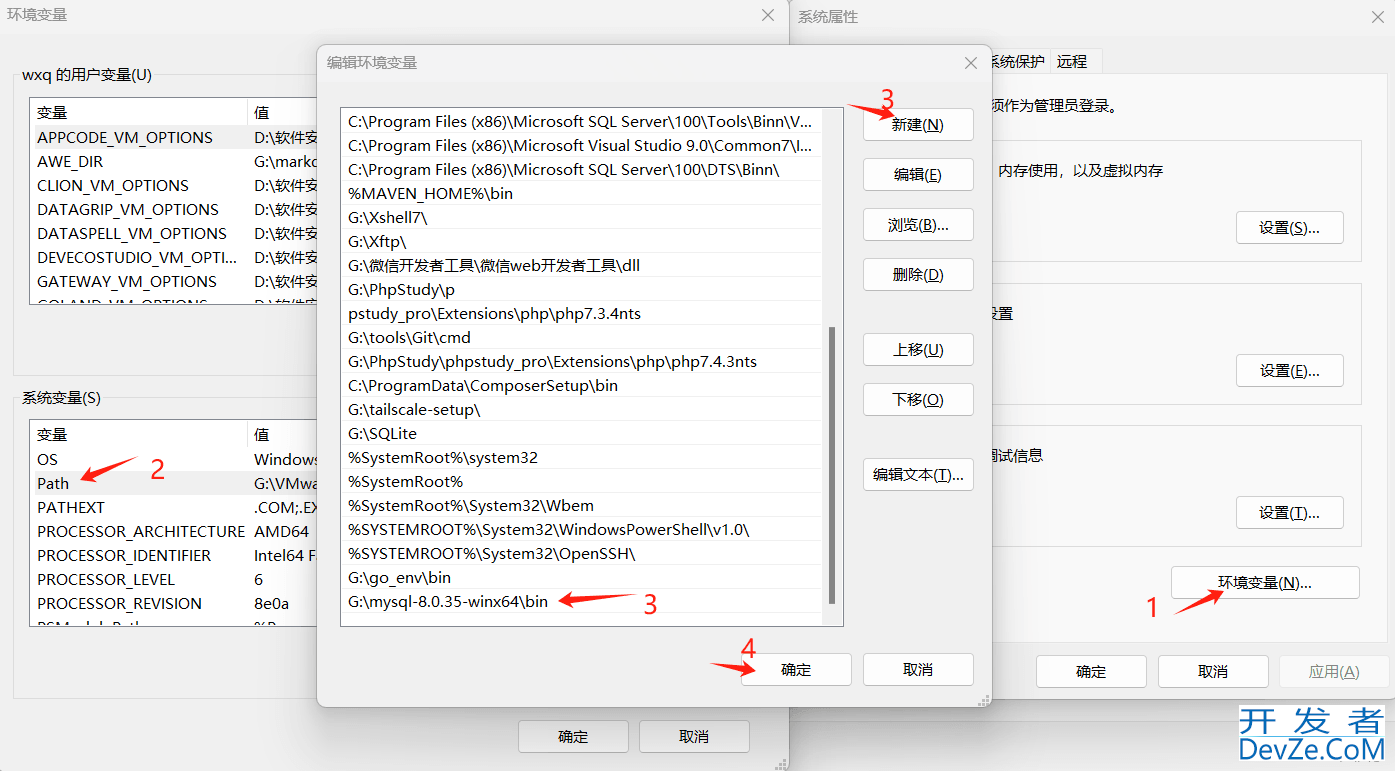Close the 环境变量 window

coord(768,16)
